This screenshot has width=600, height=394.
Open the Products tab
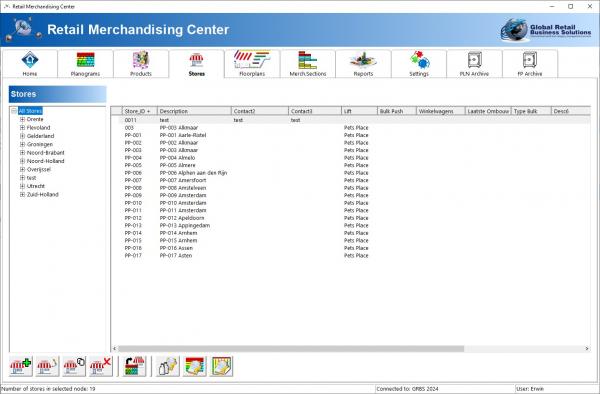[x=141, y=64]
